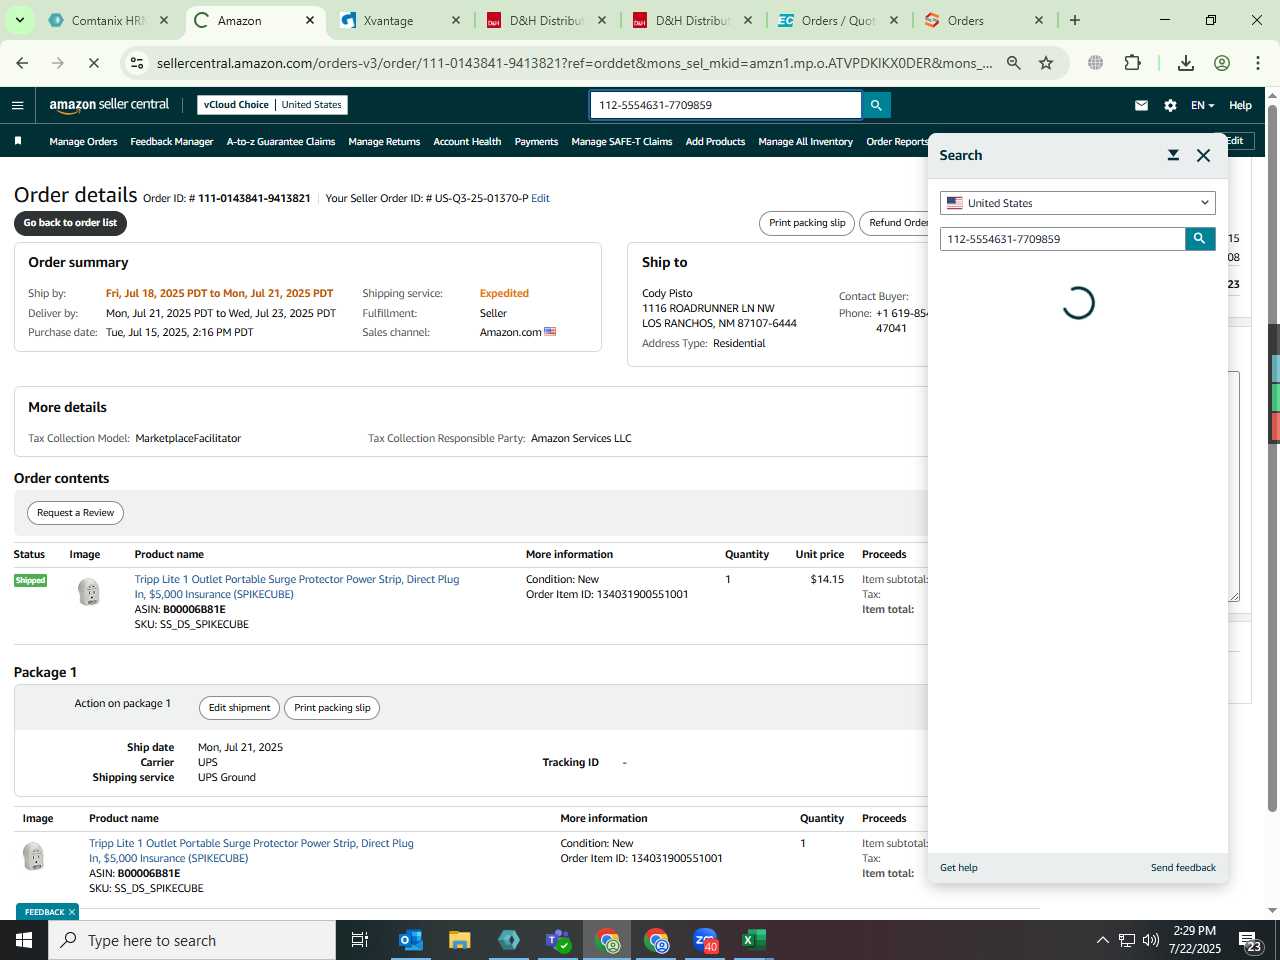Open the vCloud Choice account switcher
The width and height of the screenshot is (1280, 960).
(273, 105)
